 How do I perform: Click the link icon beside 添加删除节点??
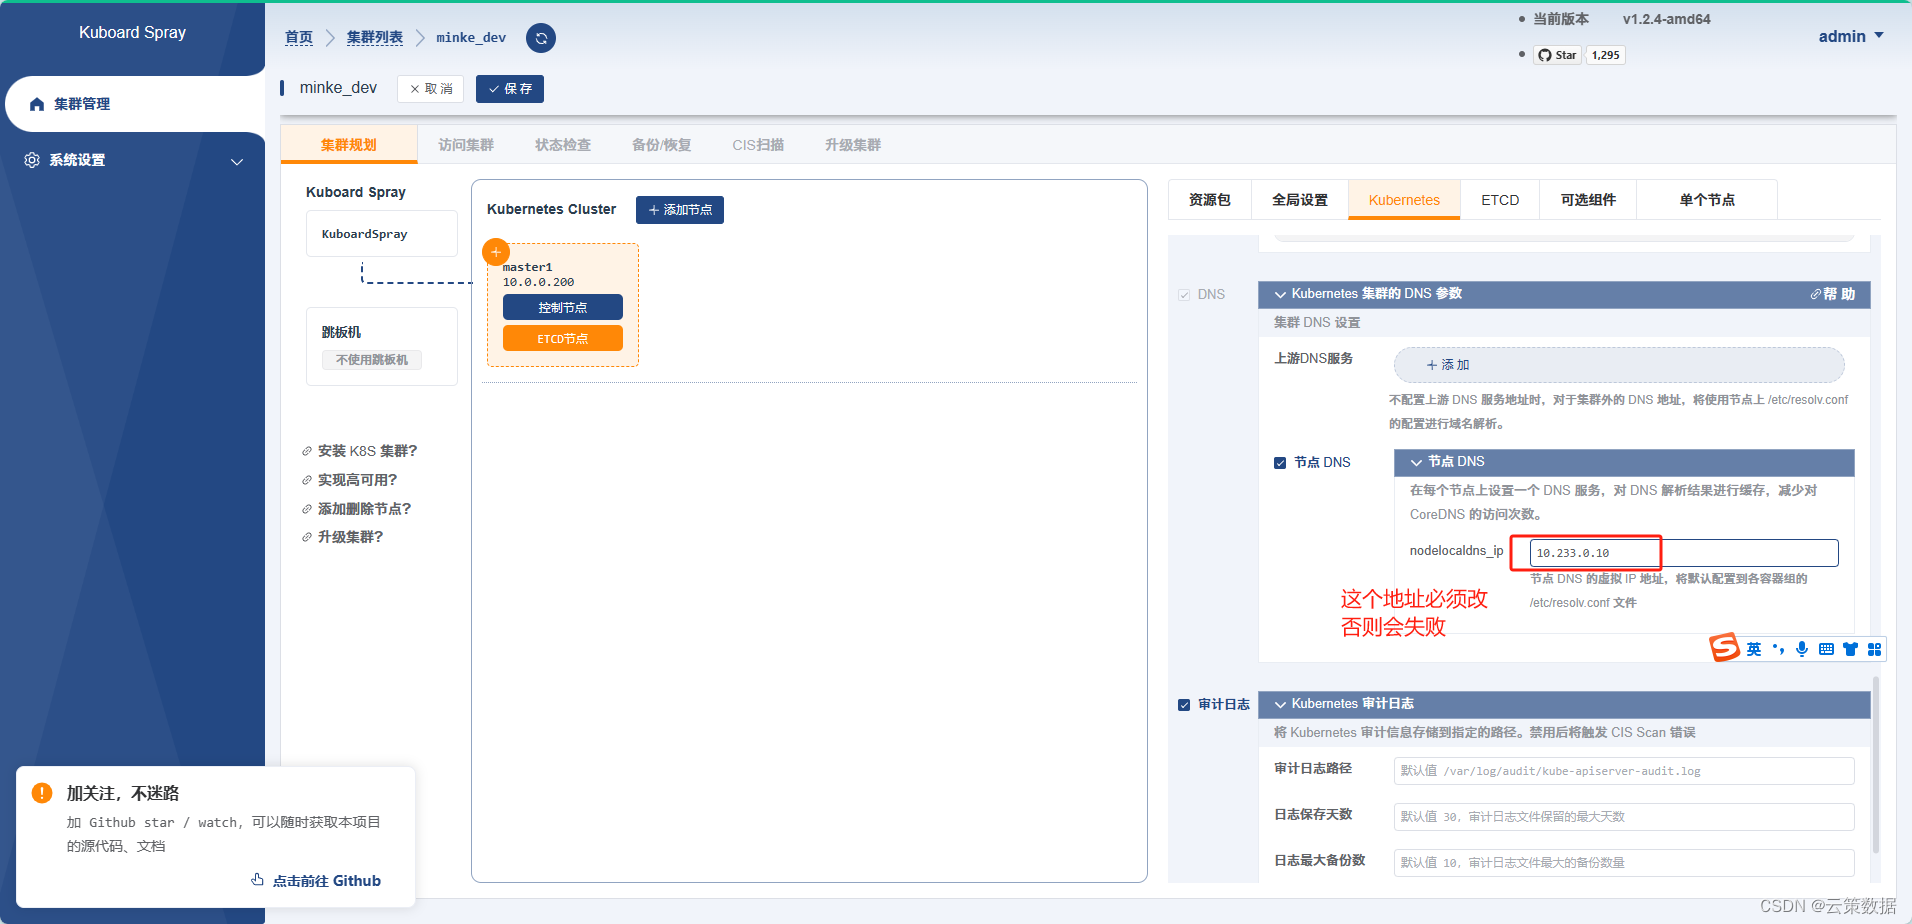click(307, 509)
